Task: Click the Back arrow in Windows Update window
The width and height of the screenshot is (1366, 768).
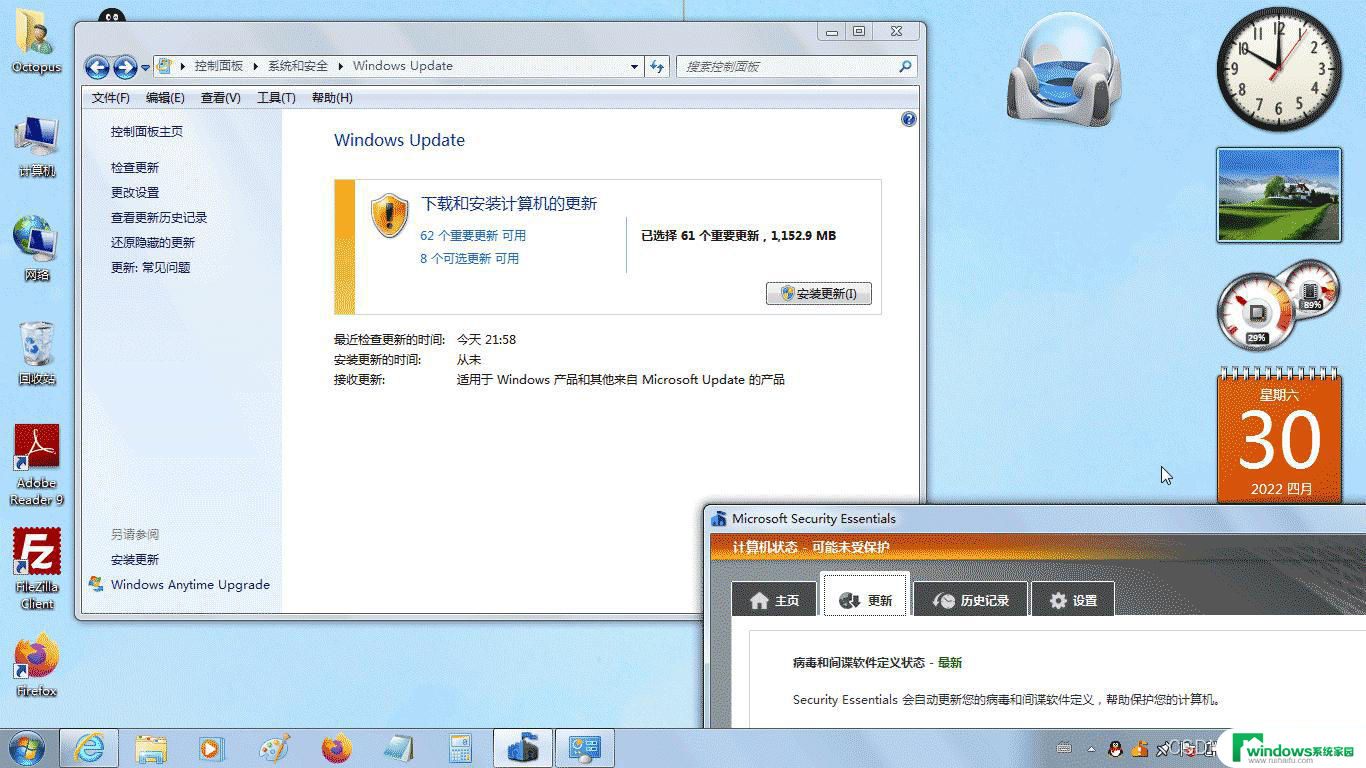Action: tap(97, 67)
